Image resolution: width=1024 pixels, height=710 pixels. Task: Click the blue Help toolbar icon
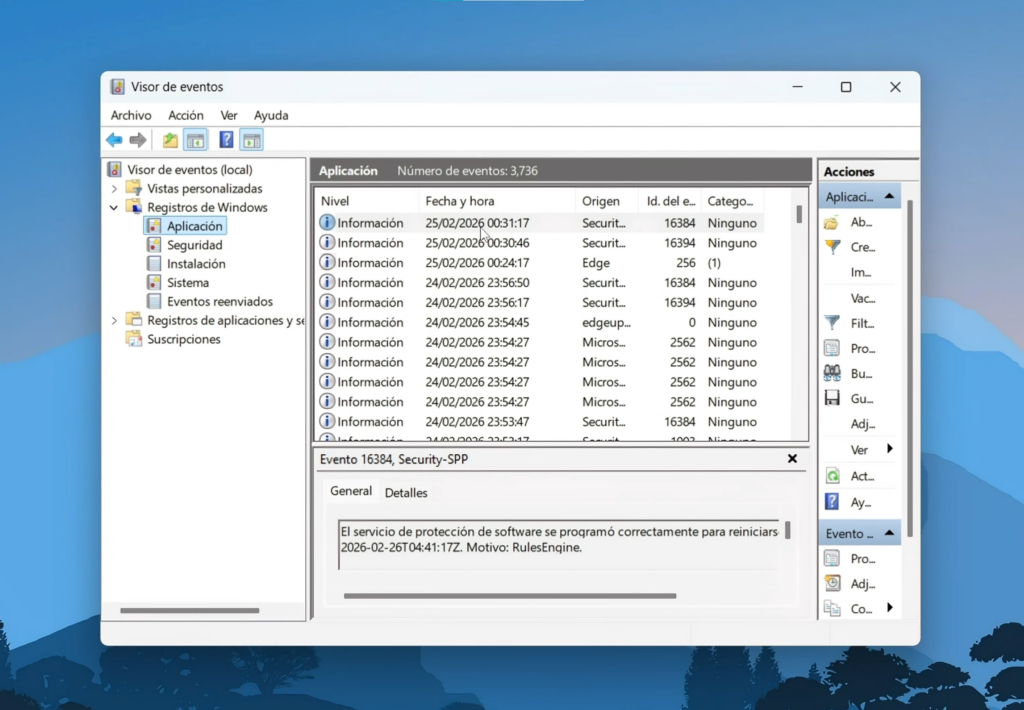pyautogui.click(x=227, y=140)
